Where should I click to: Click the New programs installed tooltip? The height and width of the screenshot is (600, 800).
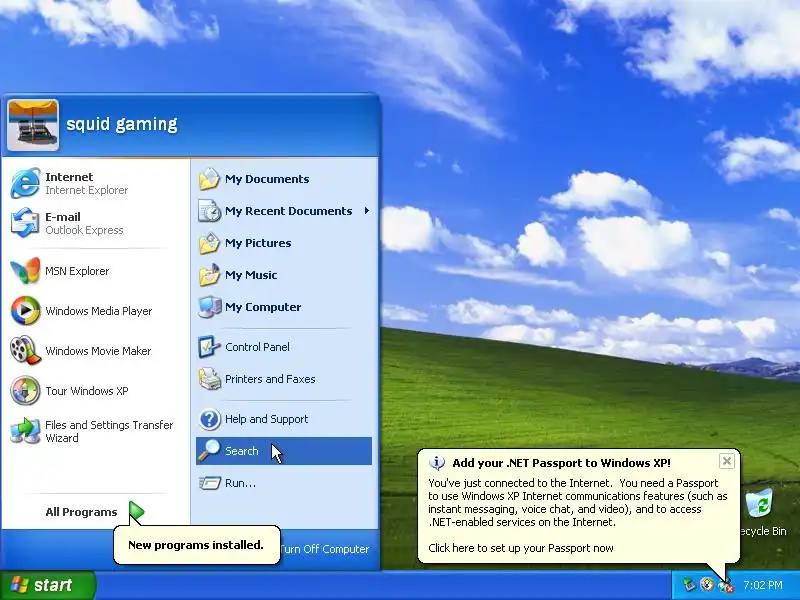click(x=196, y=545)
